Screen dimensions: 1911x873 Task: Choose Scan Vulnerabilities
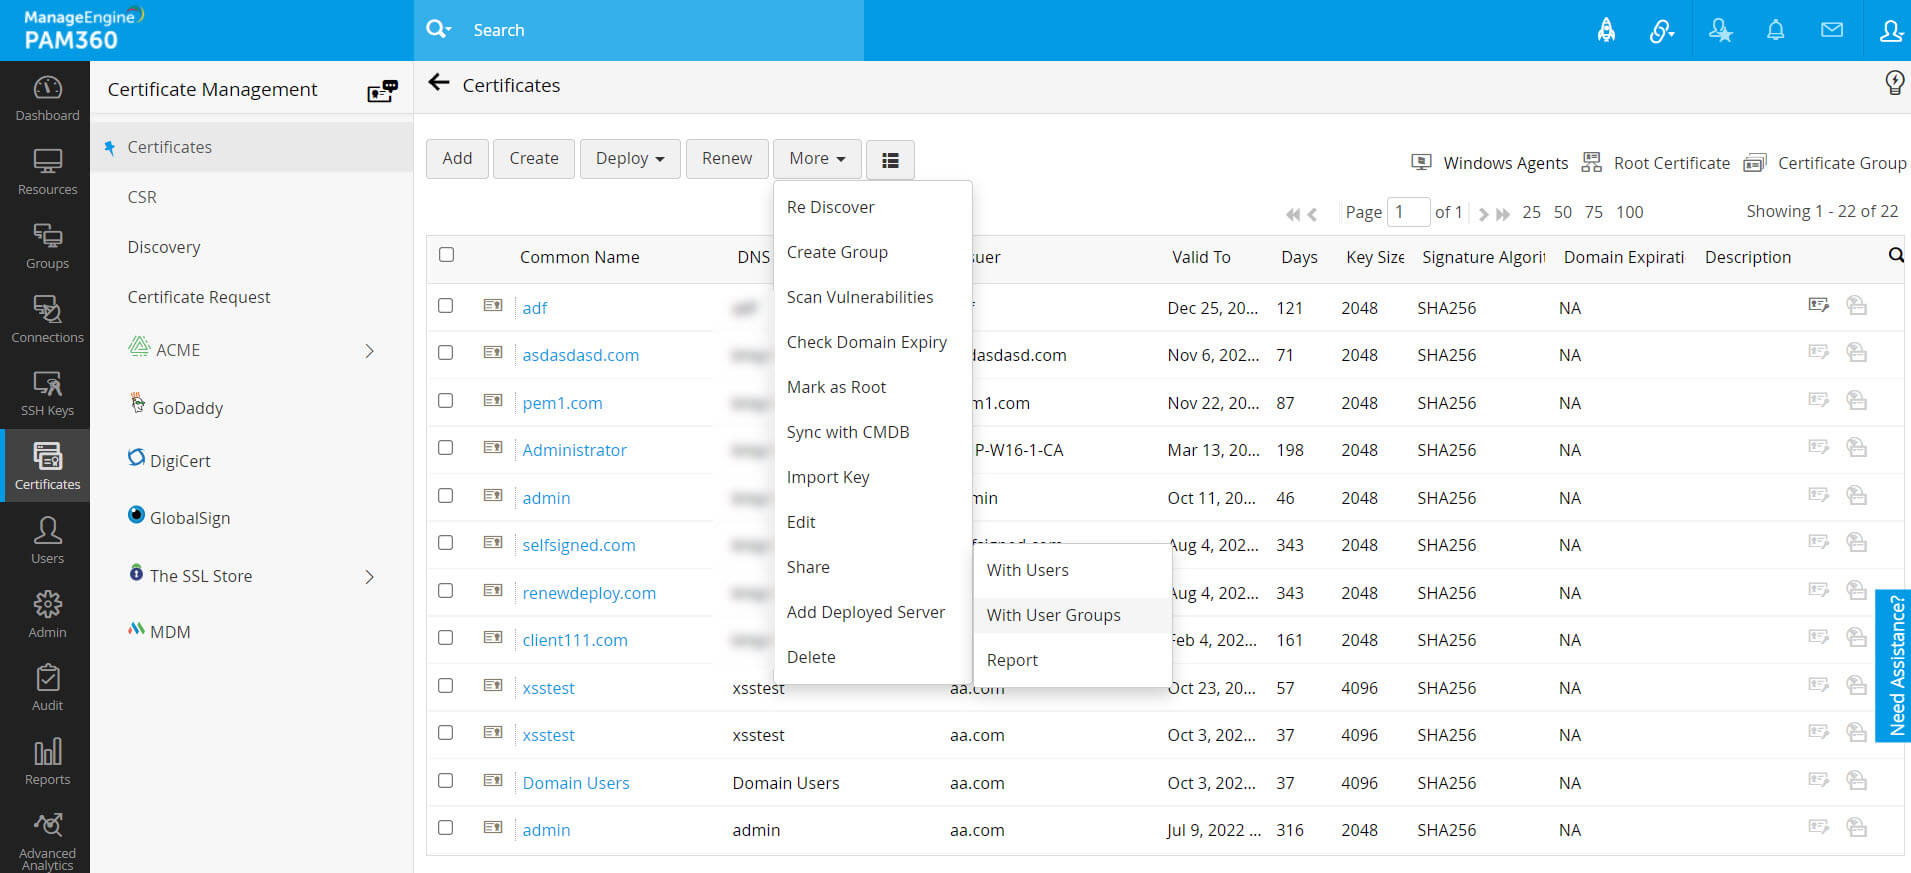click(872, 297)
